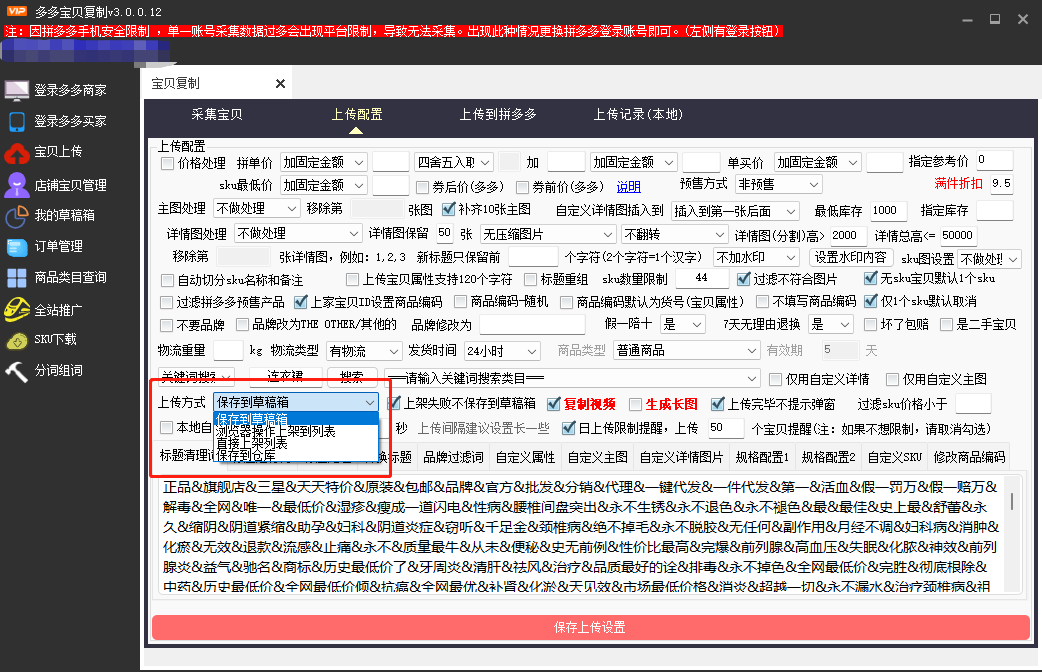Toggle 过滤不符合图片 checkbox
The width and height of the screenshot is (1042, 672).
(744, 279)
